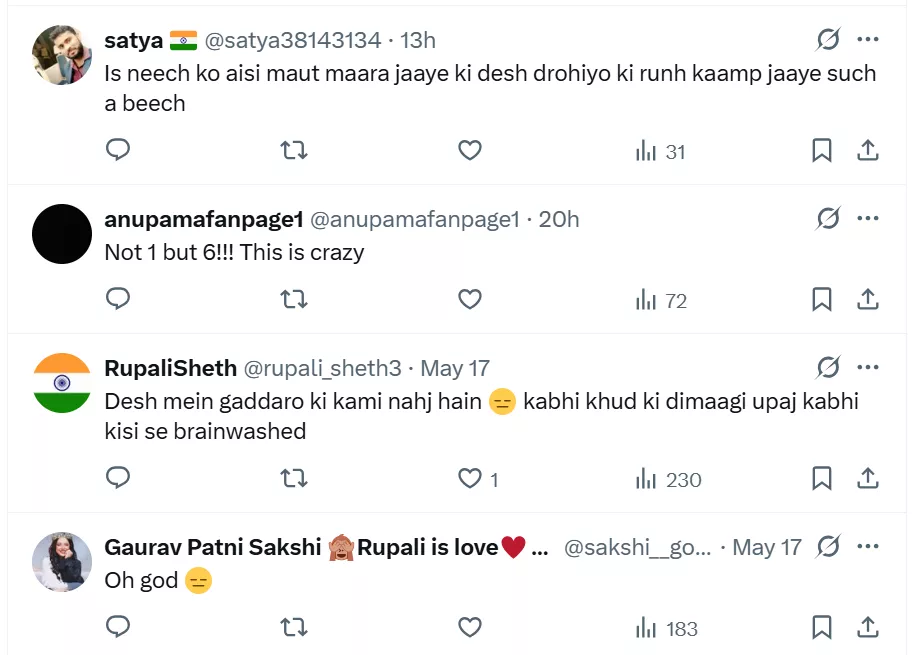Repost RupaliSheth's tweet
Image resolution: width=924 pixels, height=655 pixels.
(293, 479)
